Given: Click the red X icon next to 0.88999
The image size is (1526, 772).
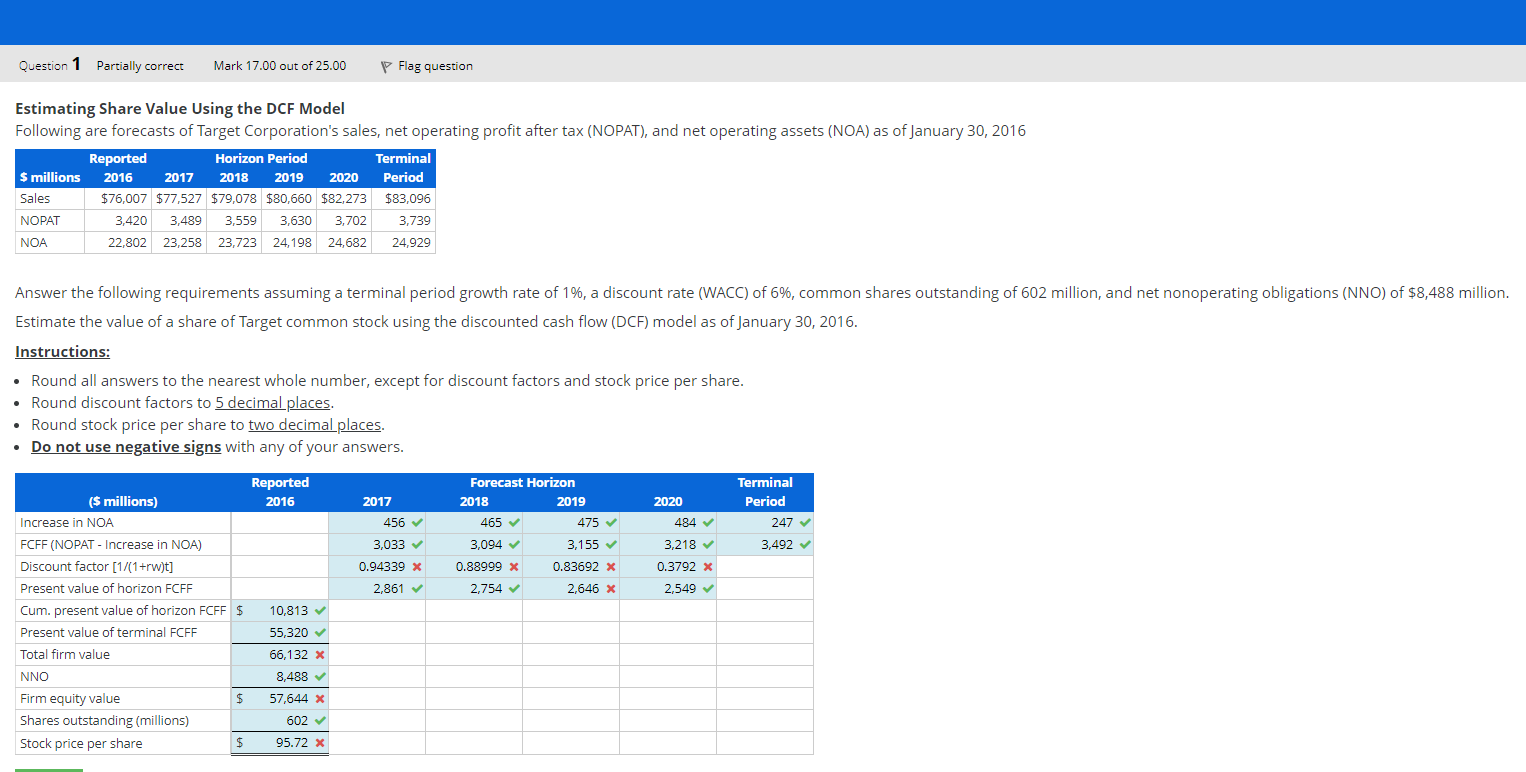Looking at the screenshot, I should [513, 567].
